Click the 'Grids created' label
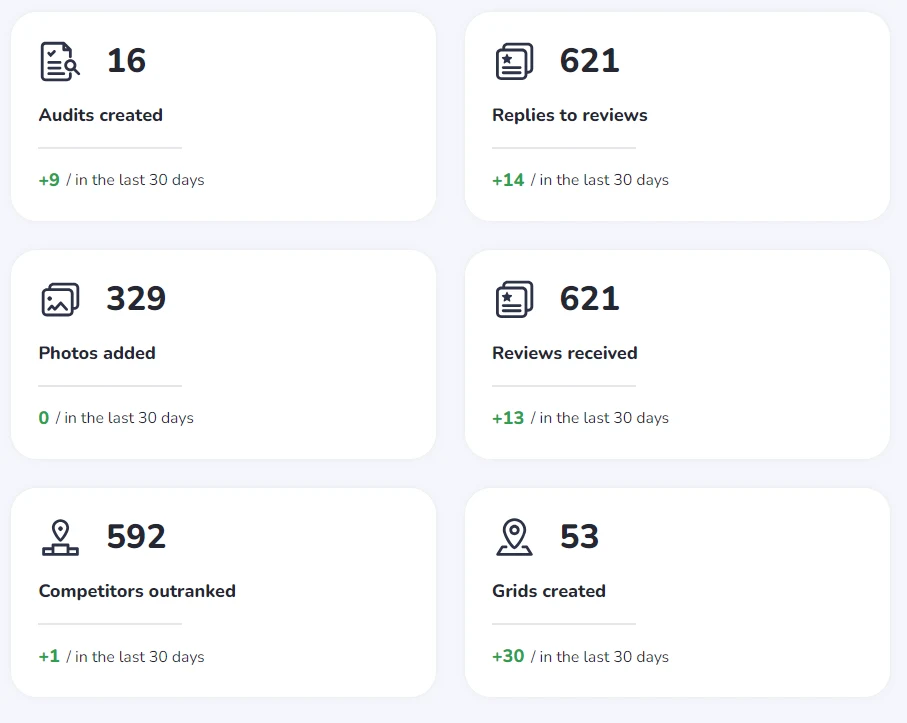 click(x=549, y=591)
